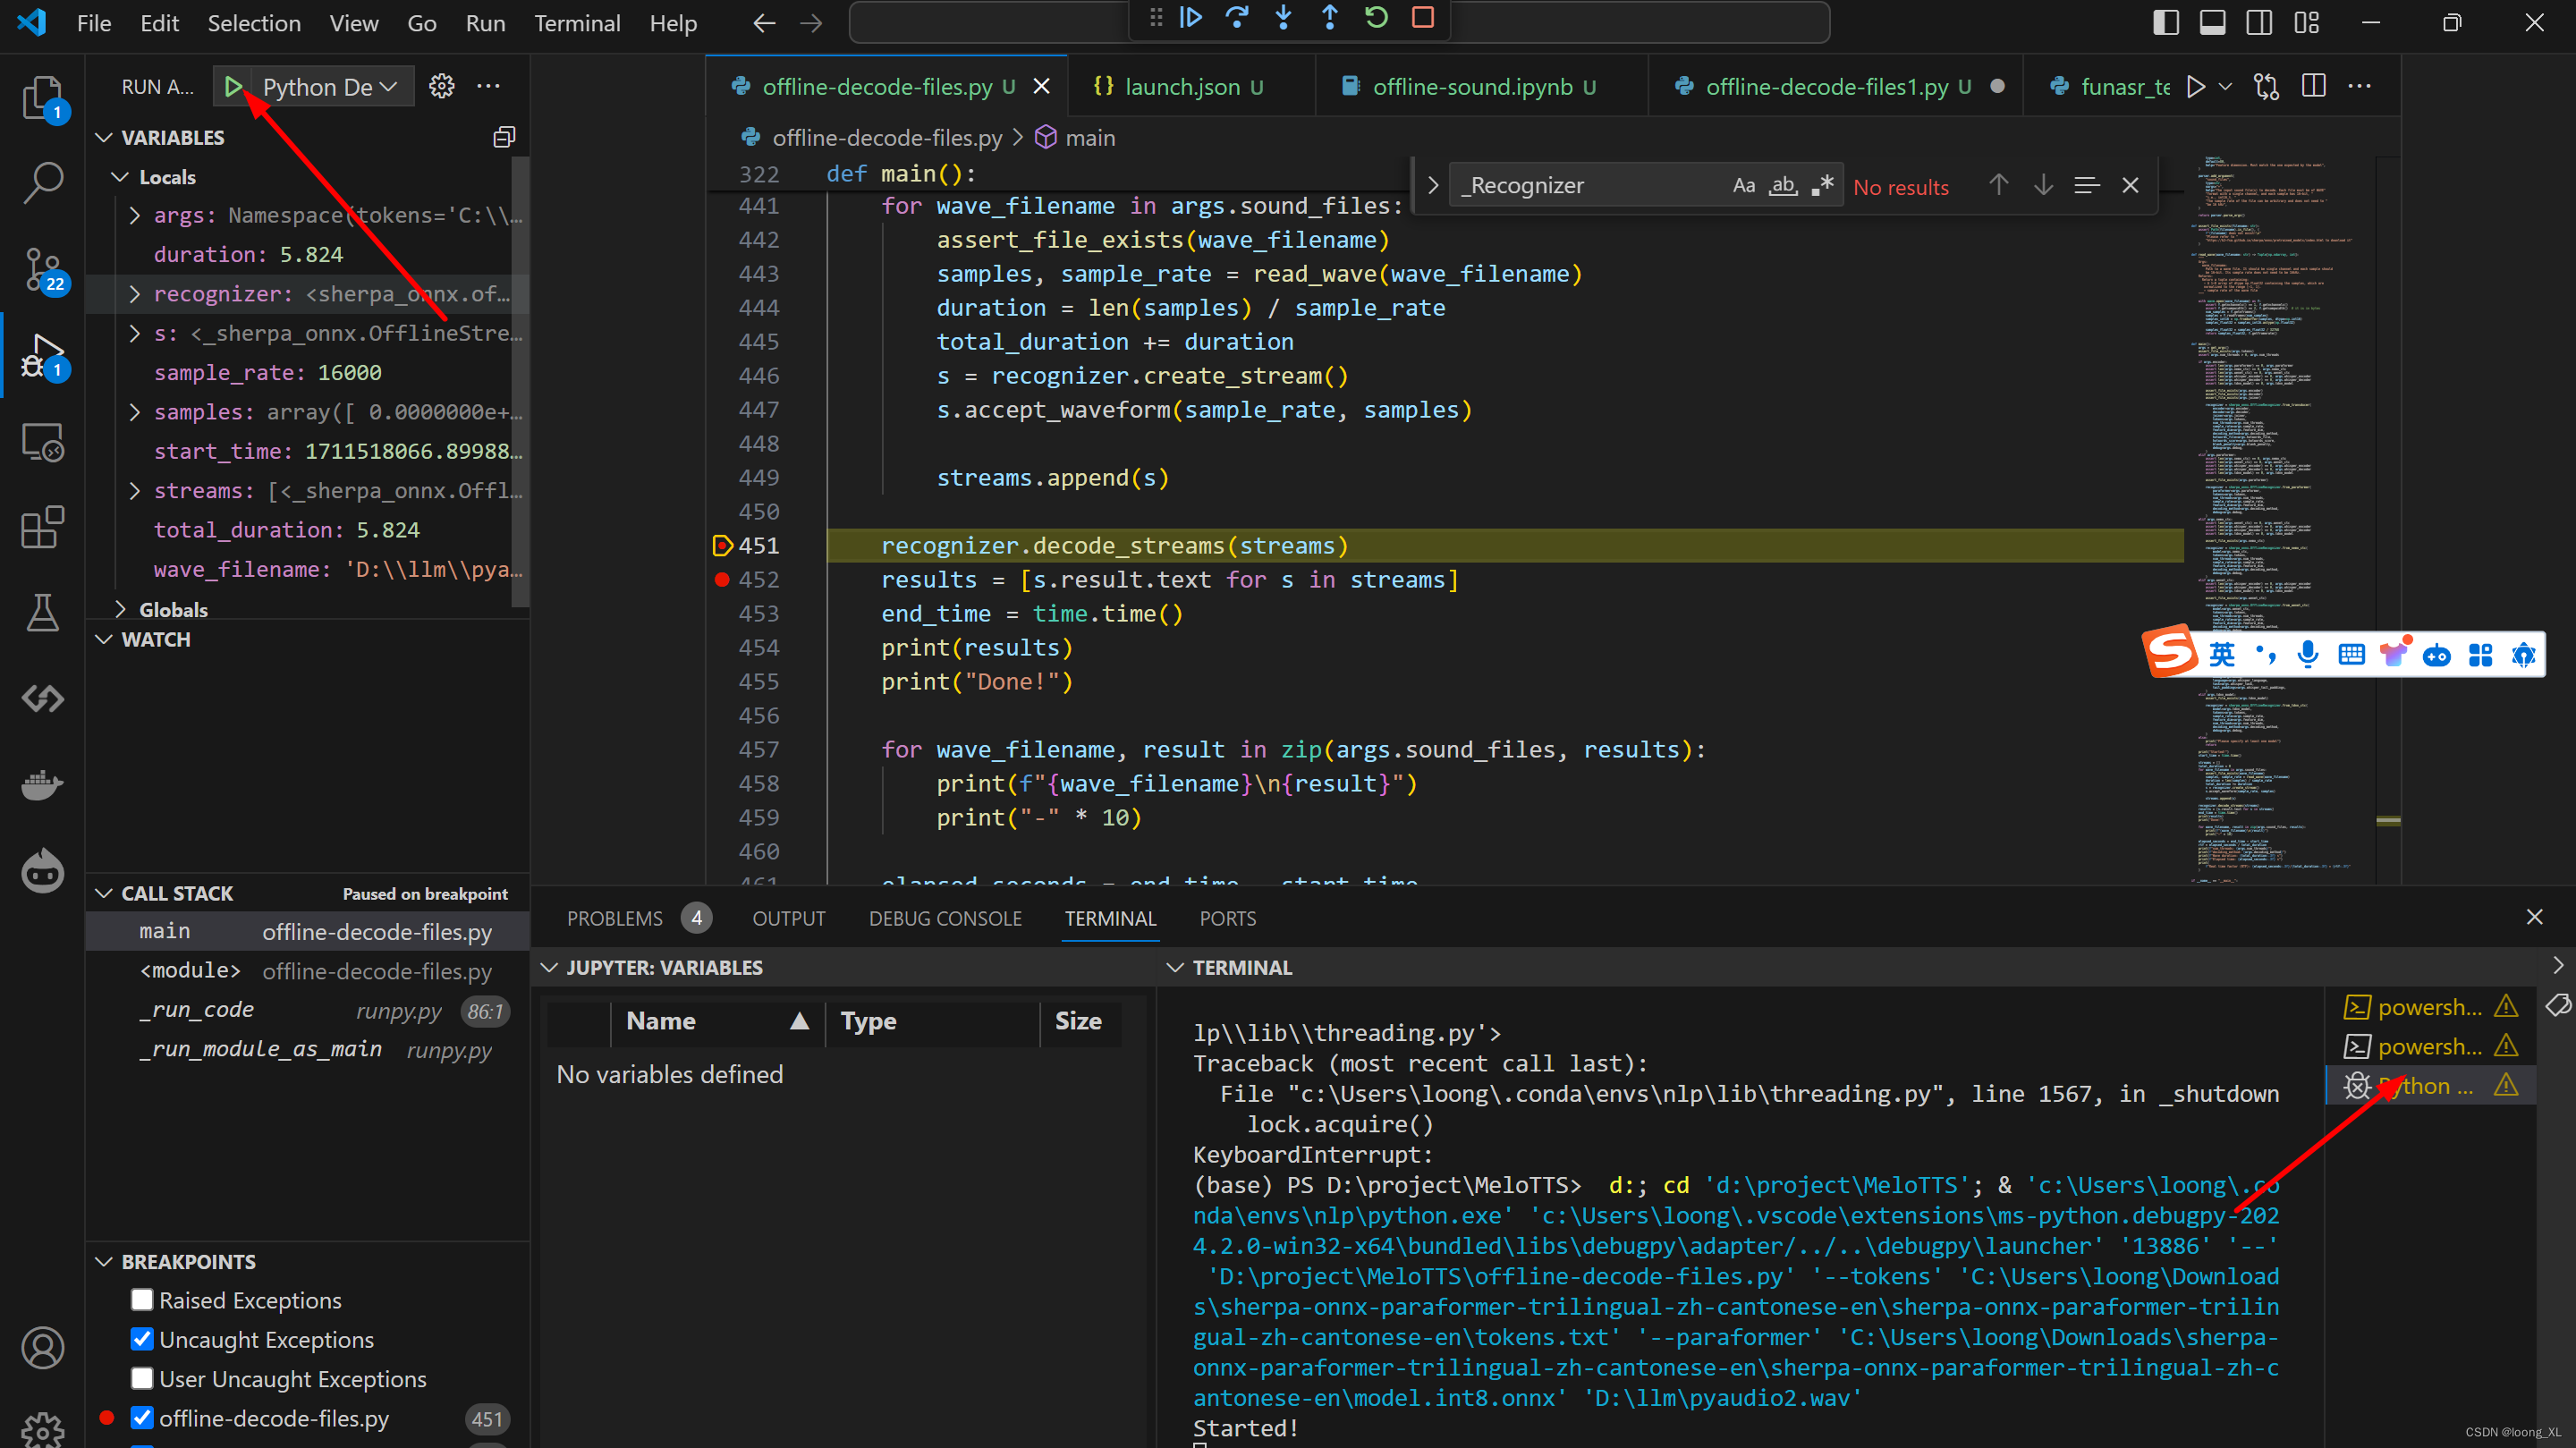Viewport: 2576px width, 1448px height.
Task: Step over the current line in debugger
Action: (1237, 18)
